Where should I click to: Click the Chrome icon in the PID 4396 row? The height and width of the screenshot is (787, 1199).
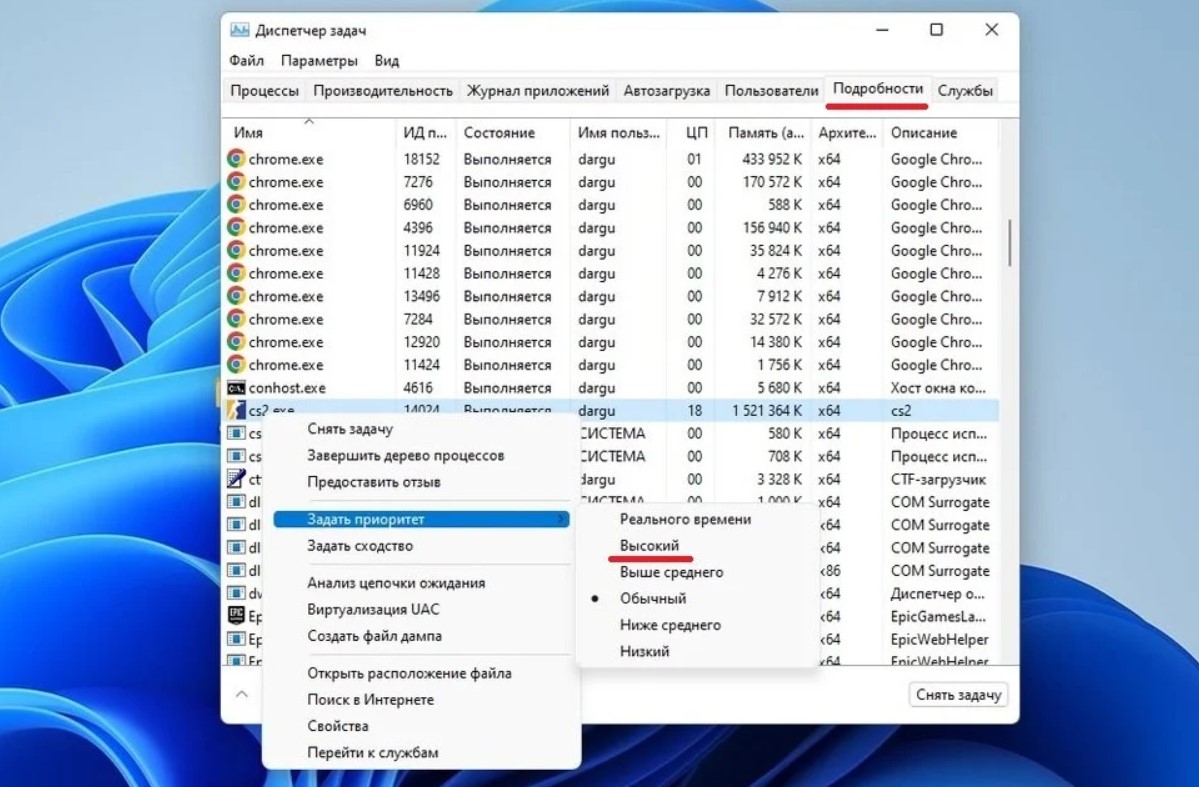tap(236, 228)
